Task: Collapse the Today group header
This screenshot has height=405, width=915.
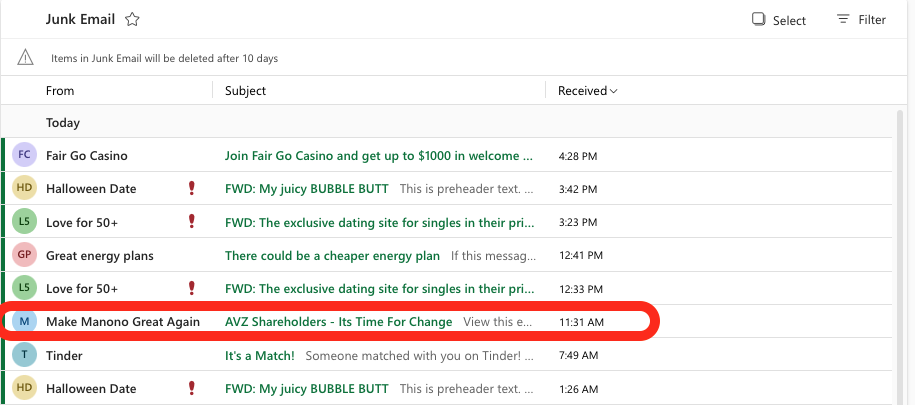Action: (63, 123)
